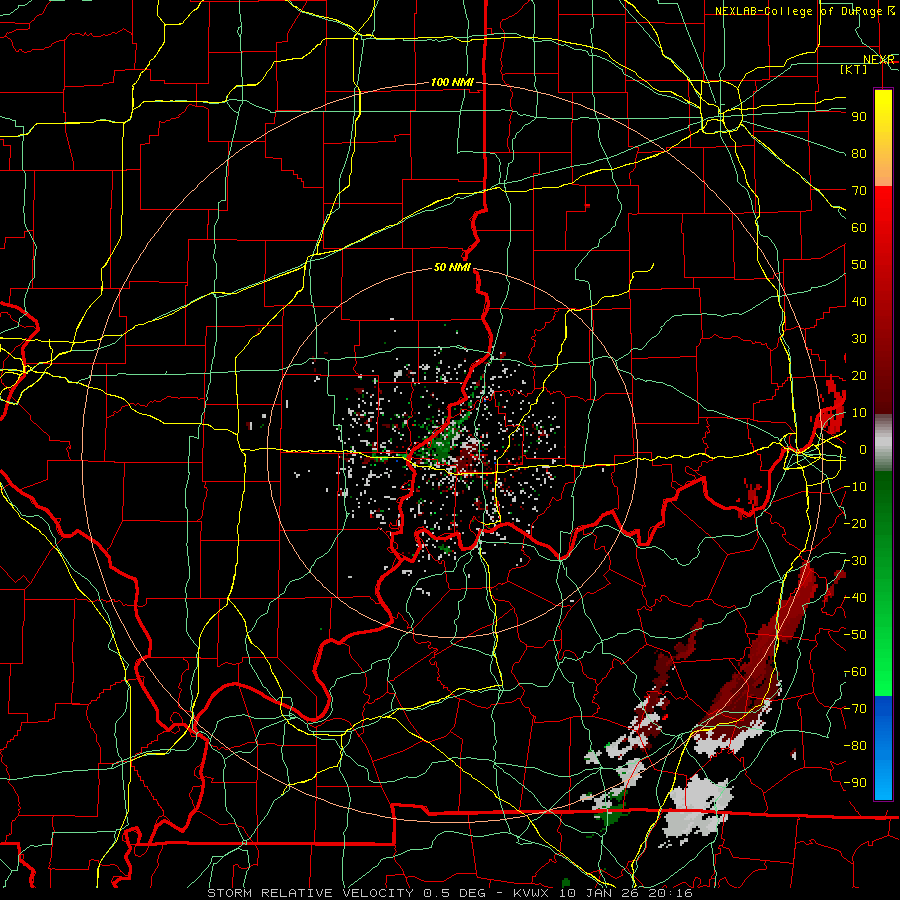Select the 50 NMI range ring label
The height and width of the screenshot is (900, 900).
click(452, 267)
